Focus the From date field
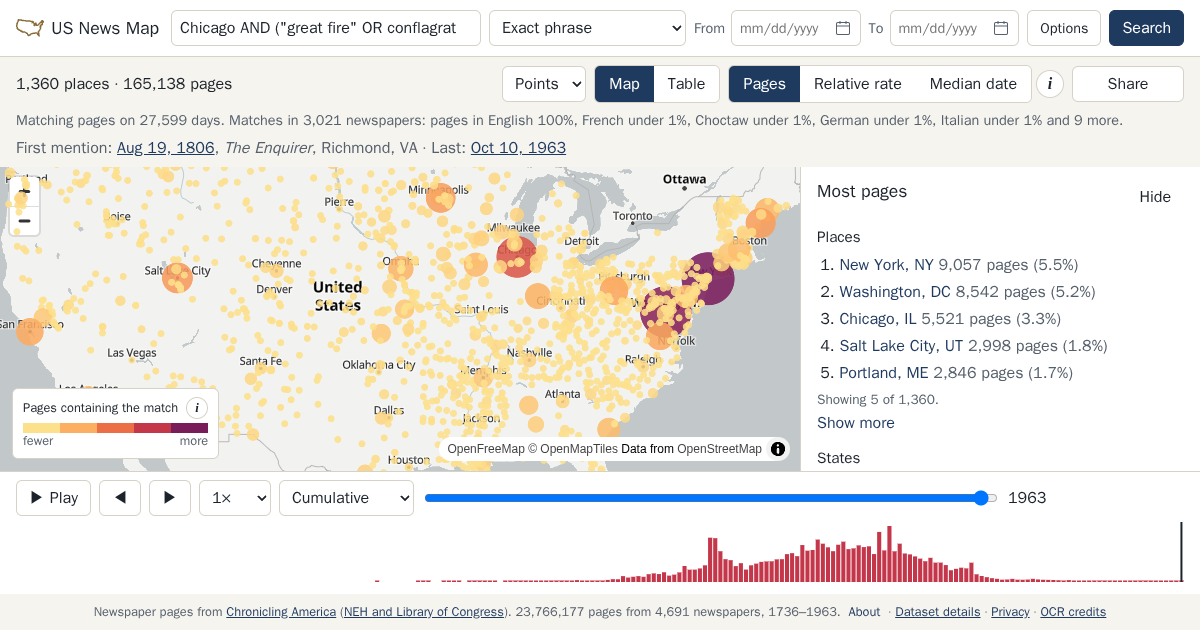The width and height of the screenshot is (1200, 630). point(796,28)
